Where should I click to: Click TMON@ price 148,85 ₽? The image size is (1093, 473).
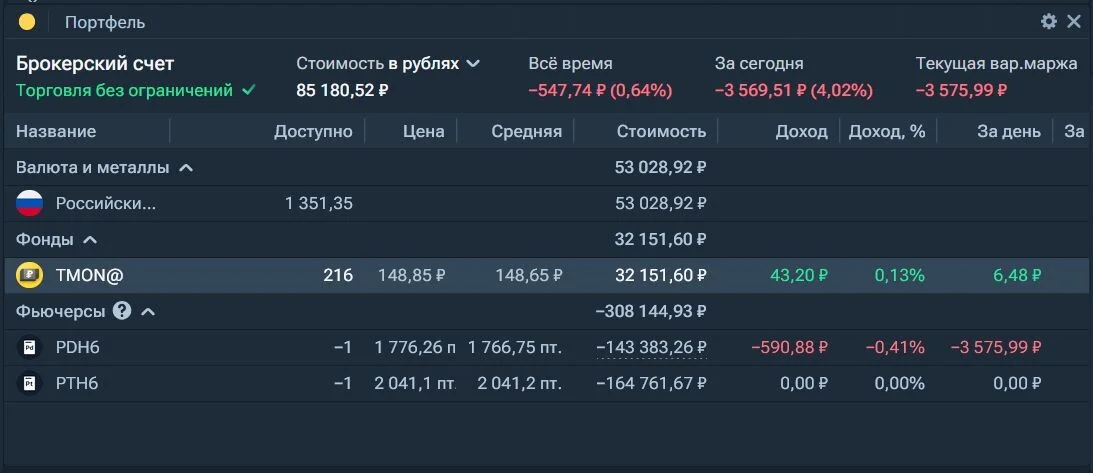click(x=411, y=276)
